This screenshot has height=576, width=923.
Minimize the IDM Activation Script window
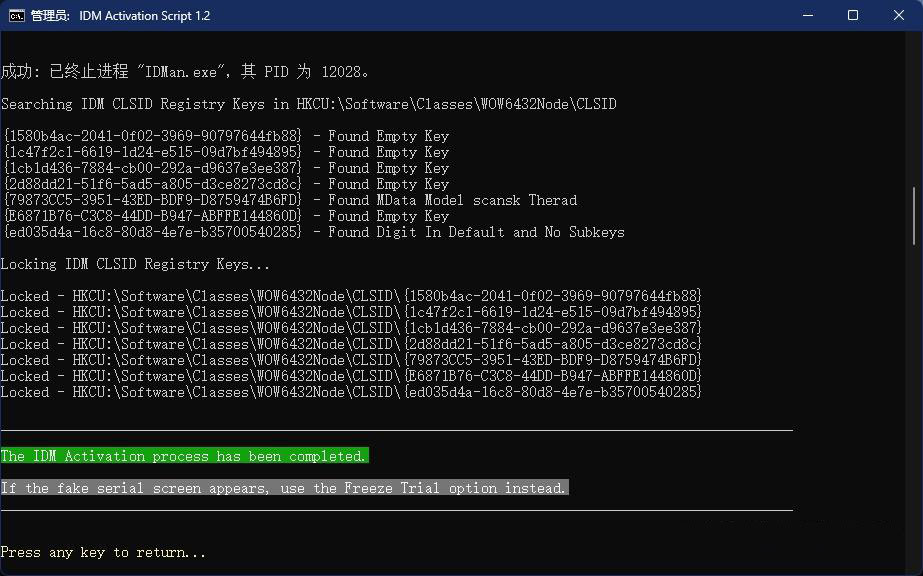point(807,15)
